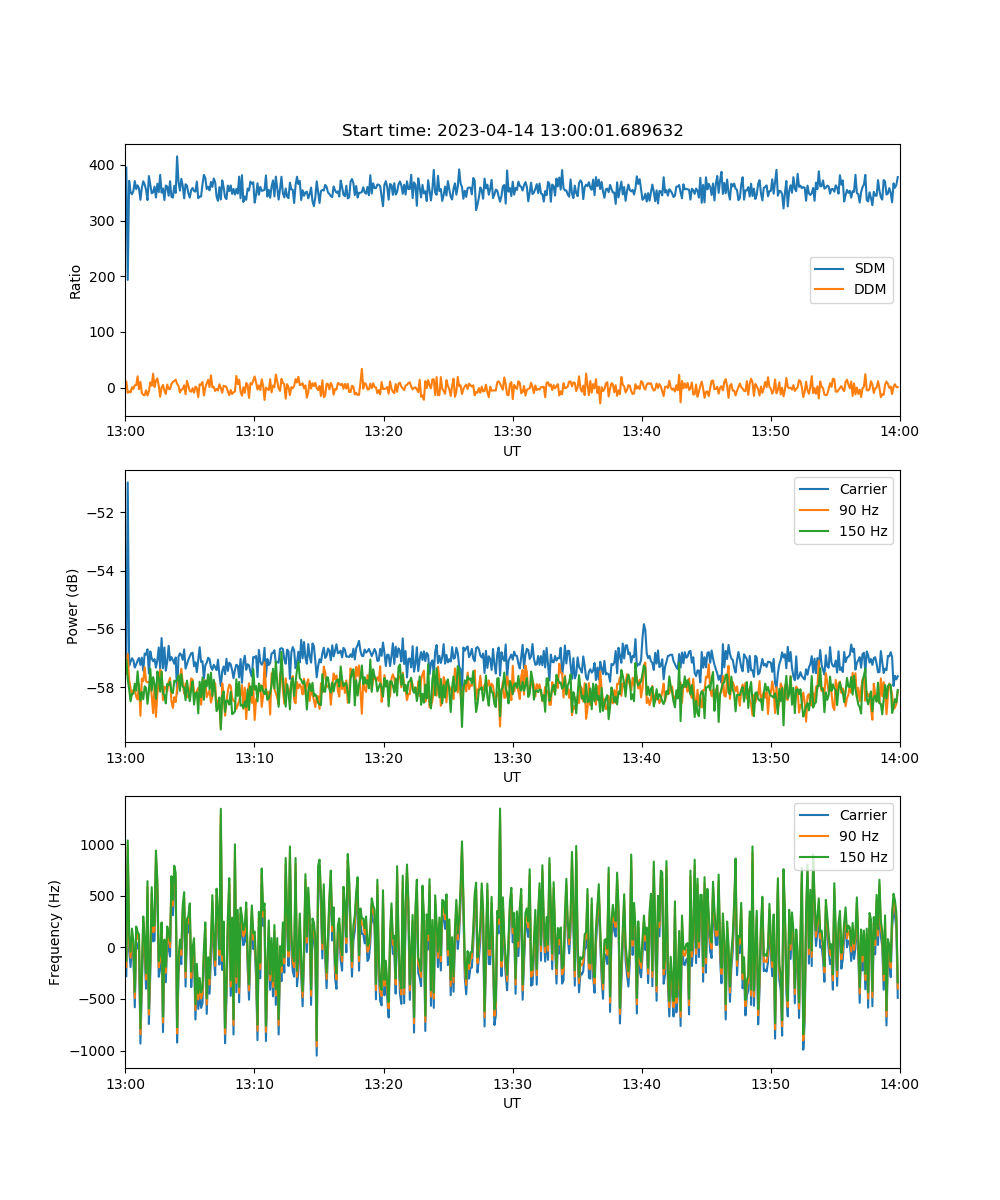Click the DDM label in the Ratio legend
The height and width of the screenshot is (1200, 1000).
click(x=870, y=290)
